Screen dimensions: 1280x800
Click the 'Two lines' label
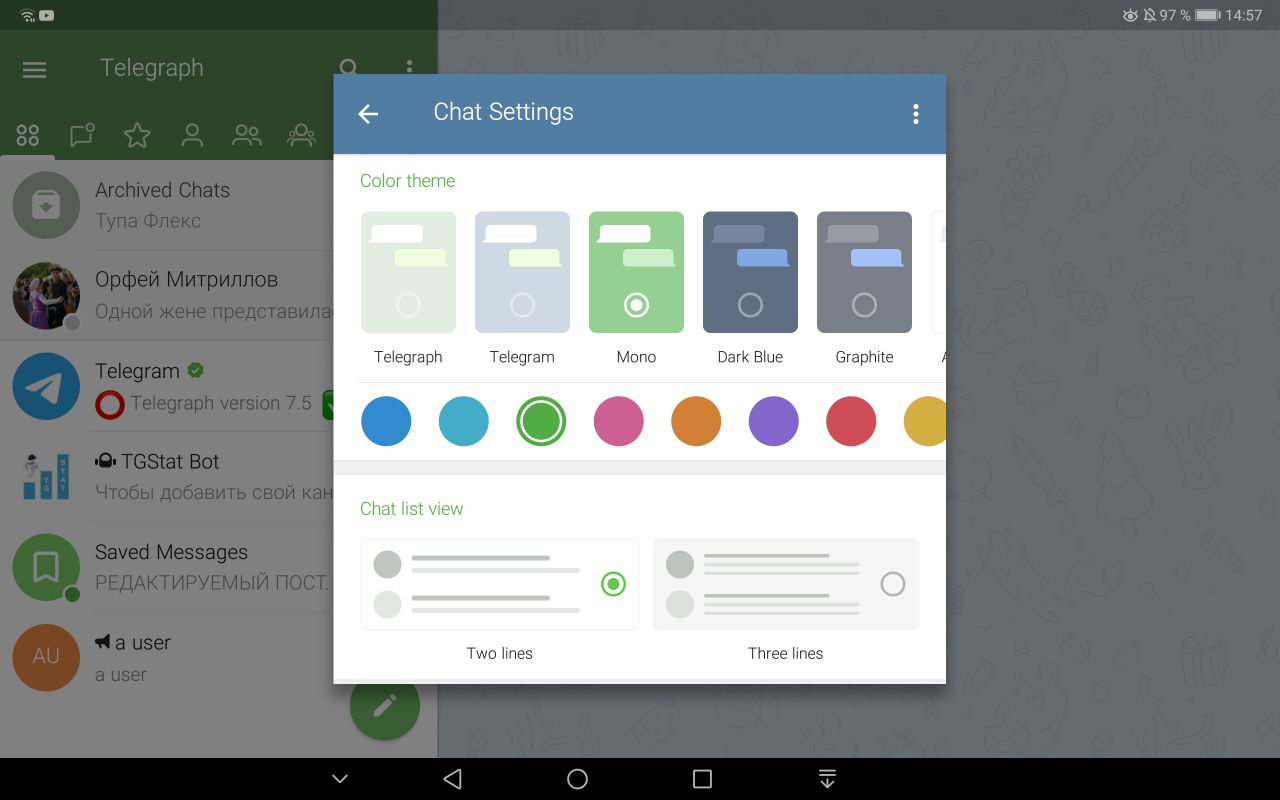point(500,653)
